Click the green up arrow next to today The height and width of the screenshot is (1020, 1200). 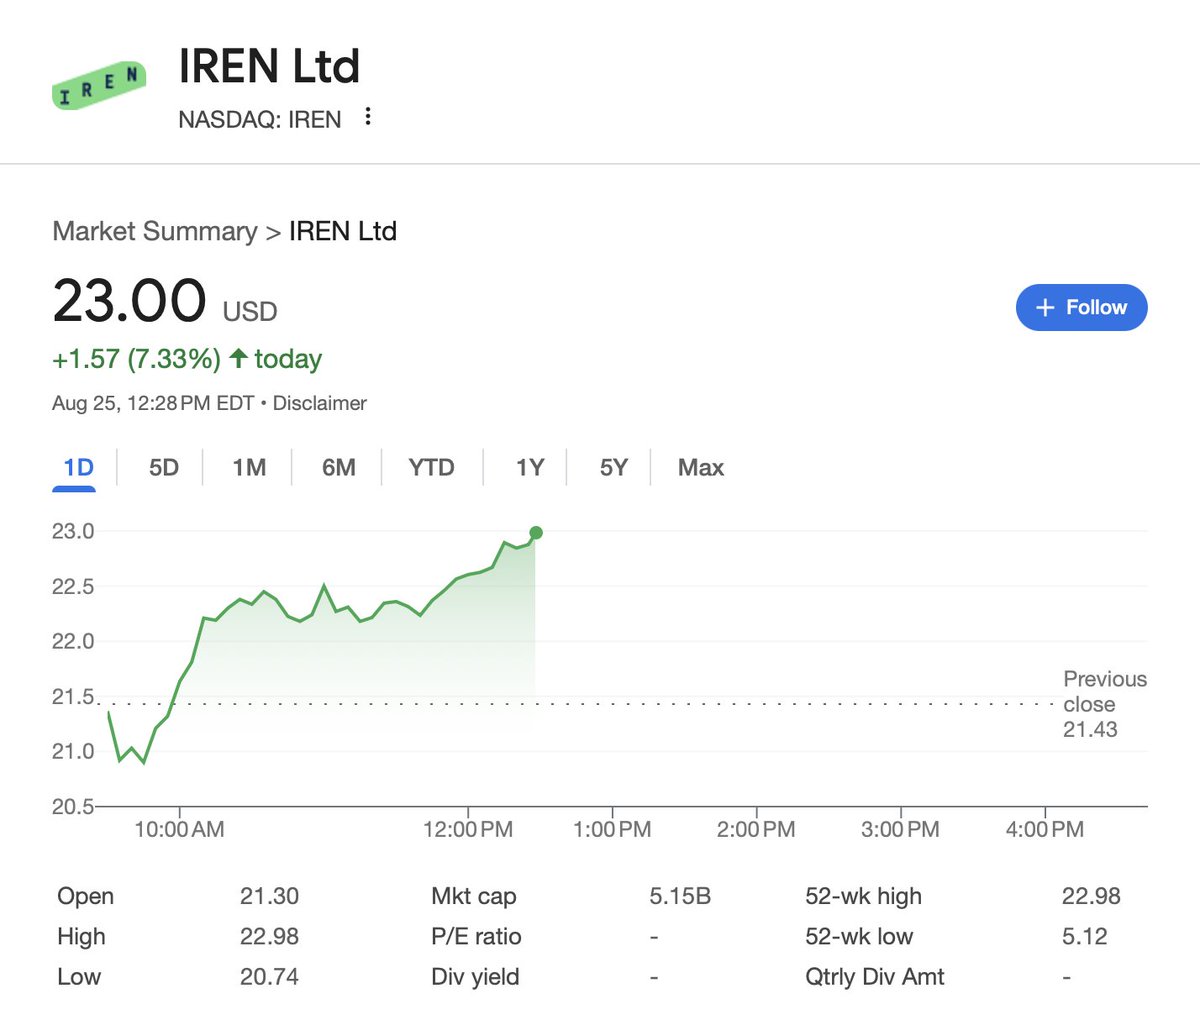(x=238, y=358)
